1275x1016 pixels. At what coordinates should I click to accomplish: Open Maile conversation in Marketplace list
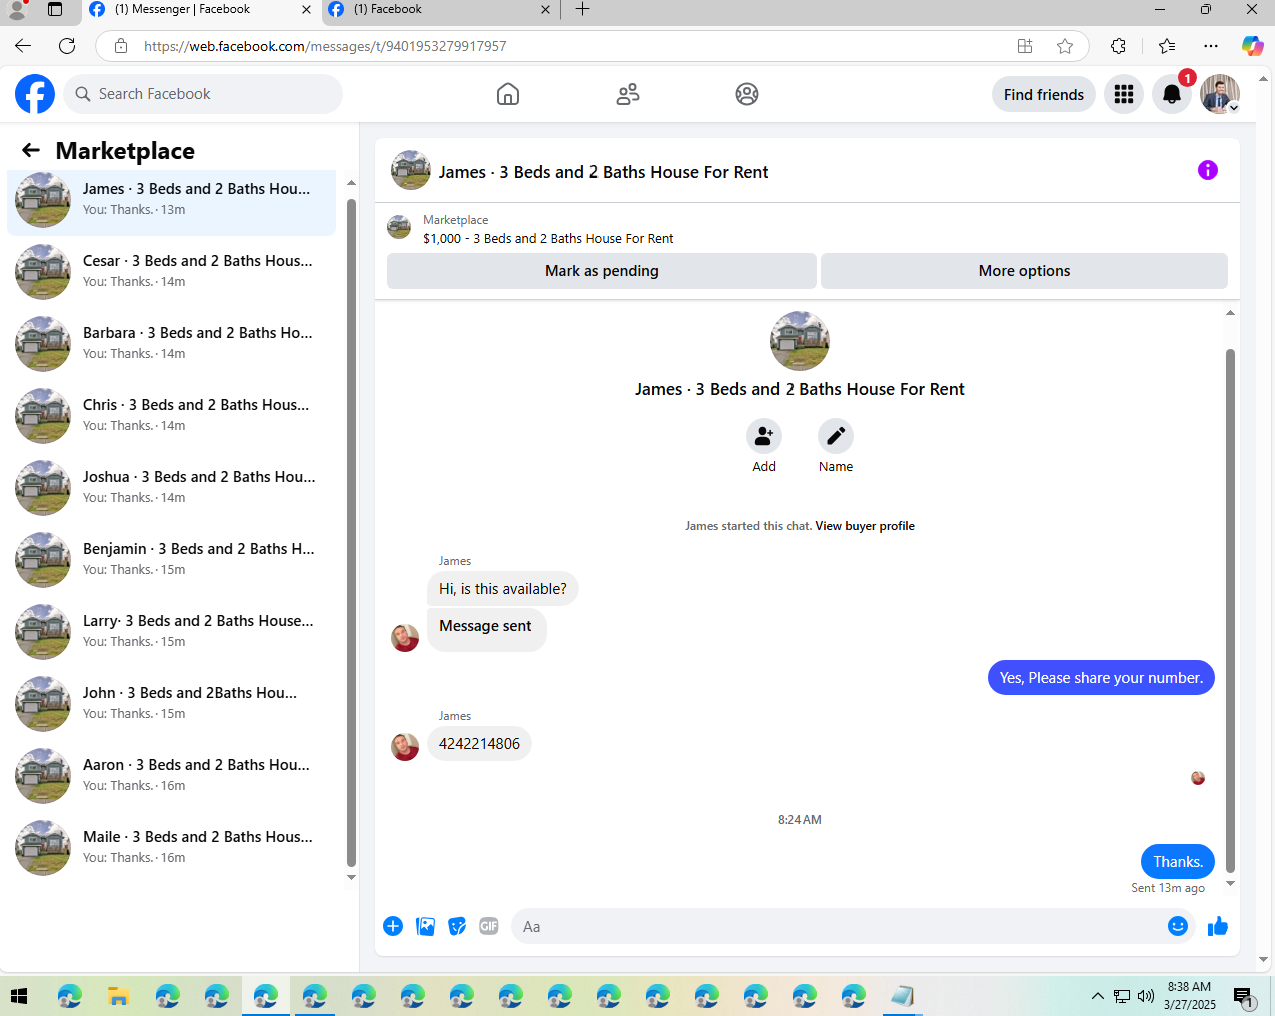172,848
